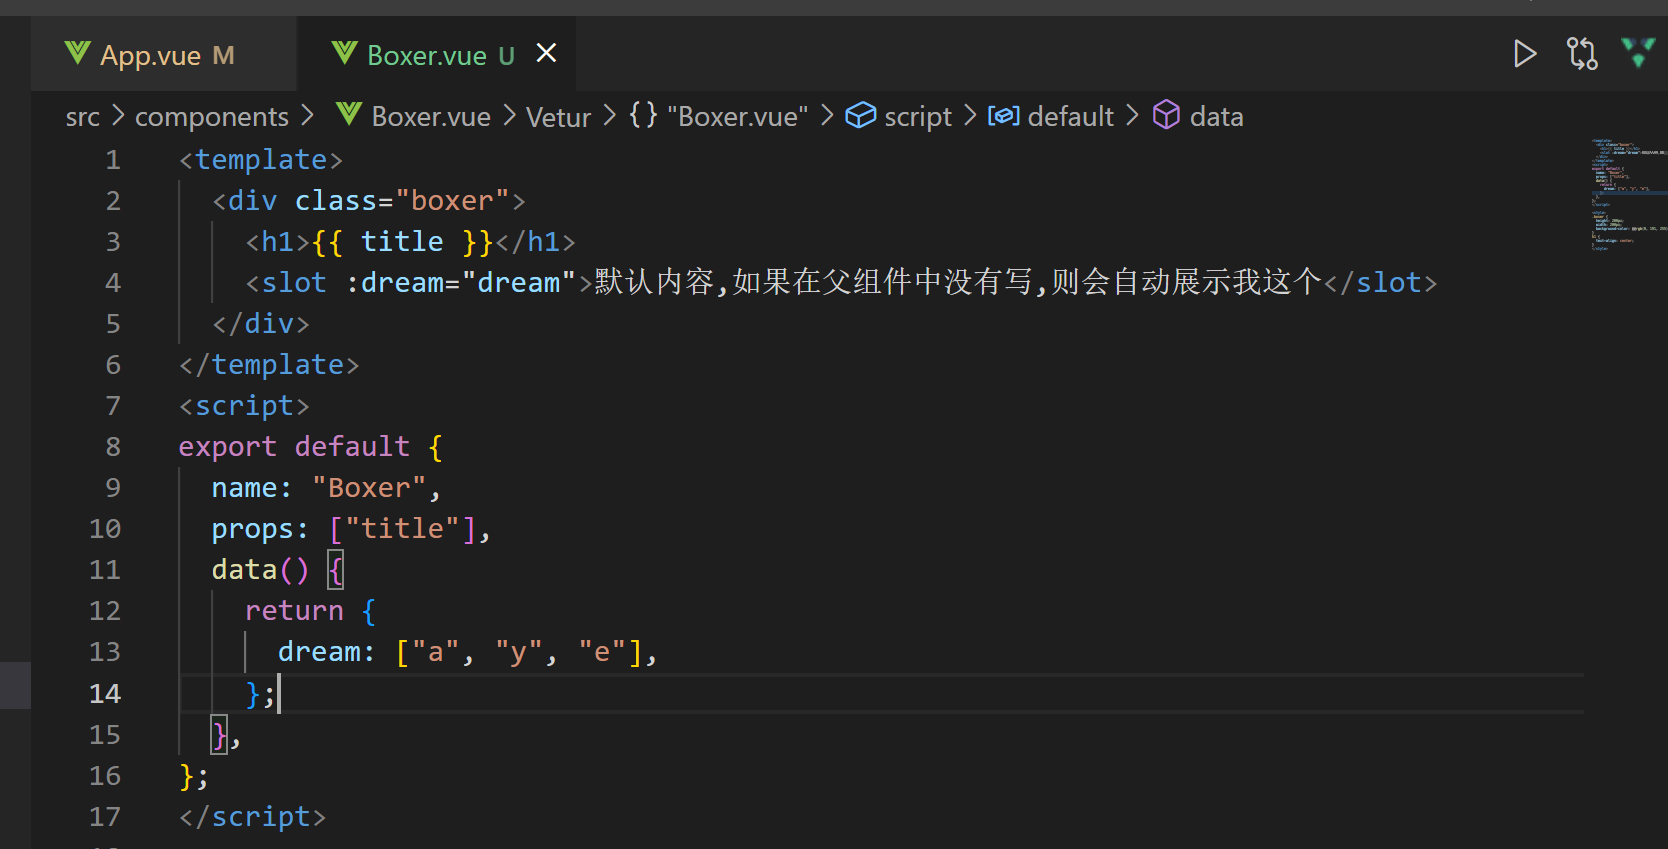
Task: Click the data breadcrumb label
Action: [x=1216, y=117]
